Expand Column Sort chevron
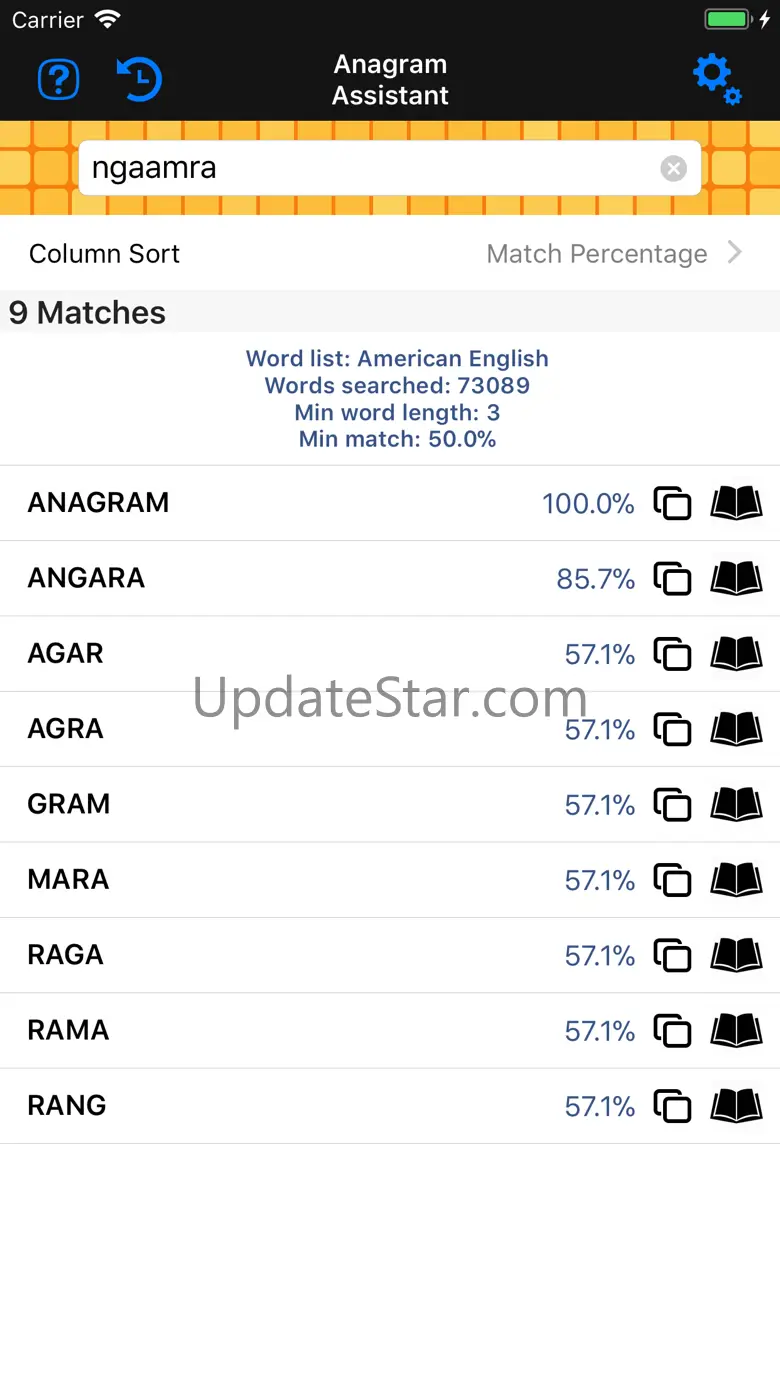 pos(735,253)
